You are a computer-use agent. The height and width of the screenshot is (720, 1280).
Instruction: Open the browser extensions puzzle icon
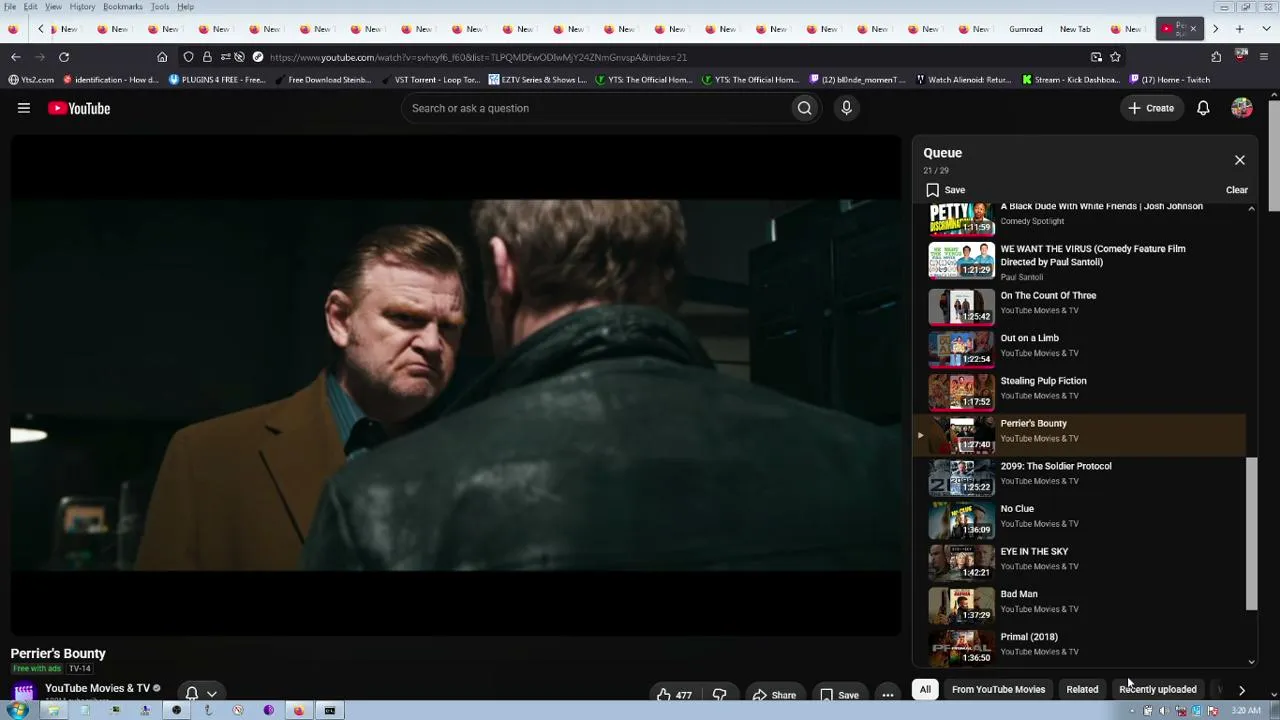pos(1216,57)
